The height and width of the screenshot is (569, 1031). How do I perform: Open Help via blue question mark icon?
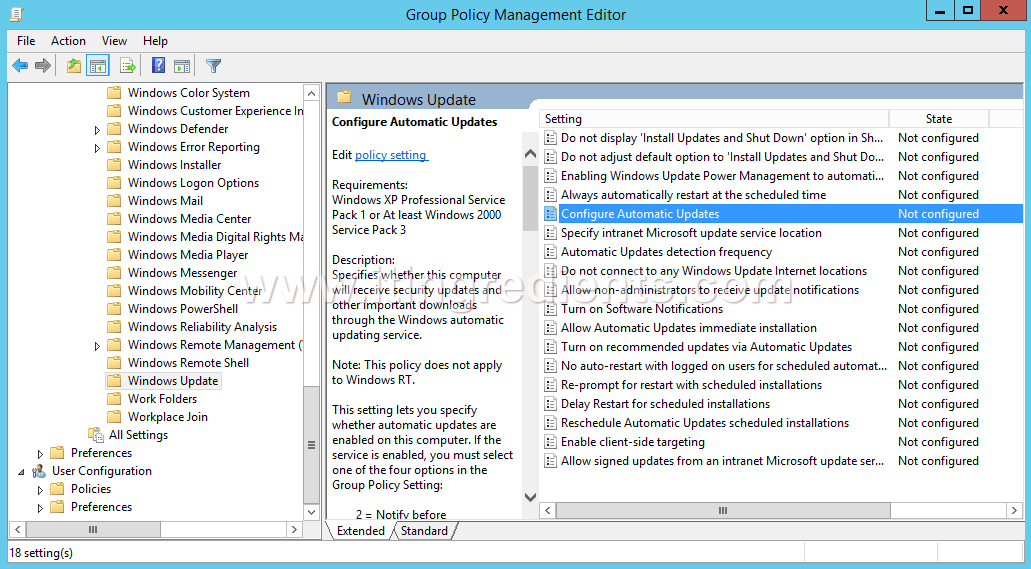[x=158, y=66]
